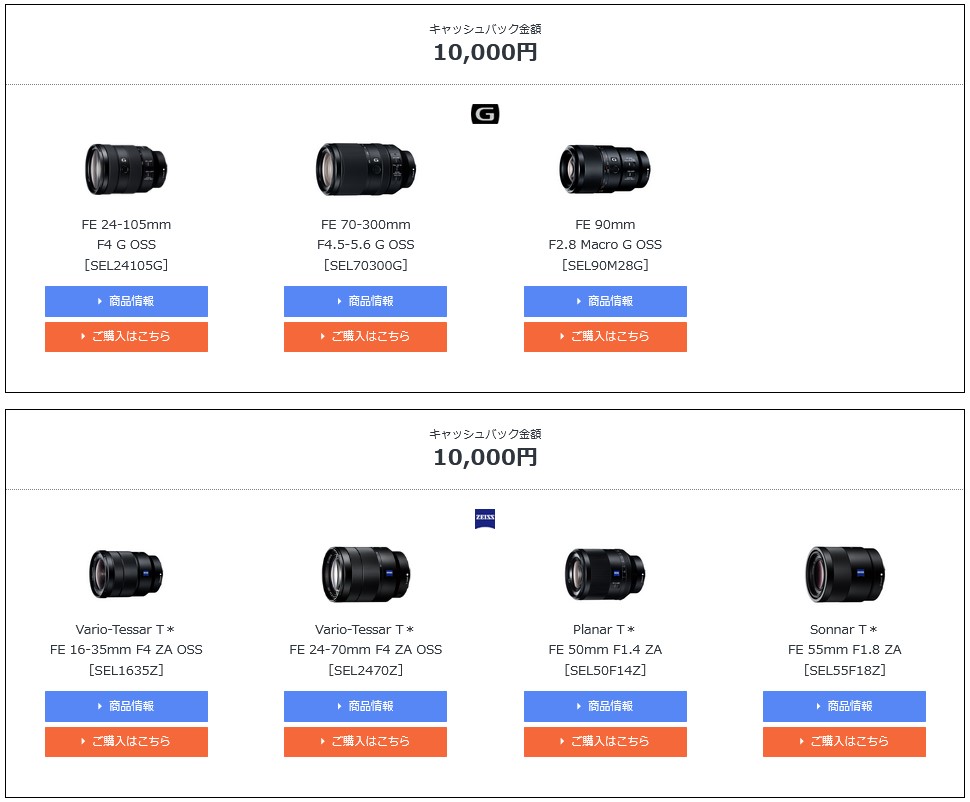This screenshot has width=970, height=802.
Task: Click the Vario-Tessar 16-35mm lens image
Action: click(x=126, y=574)
